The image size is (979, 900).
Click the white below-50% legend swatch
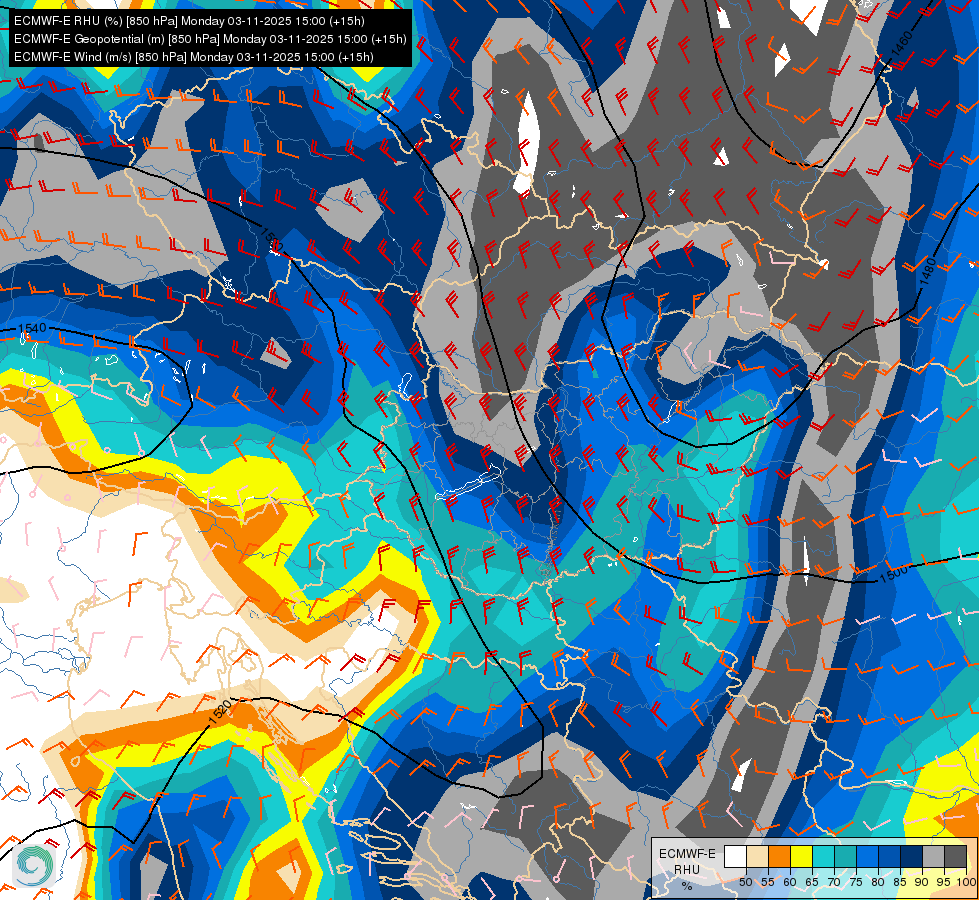point(735,857)
